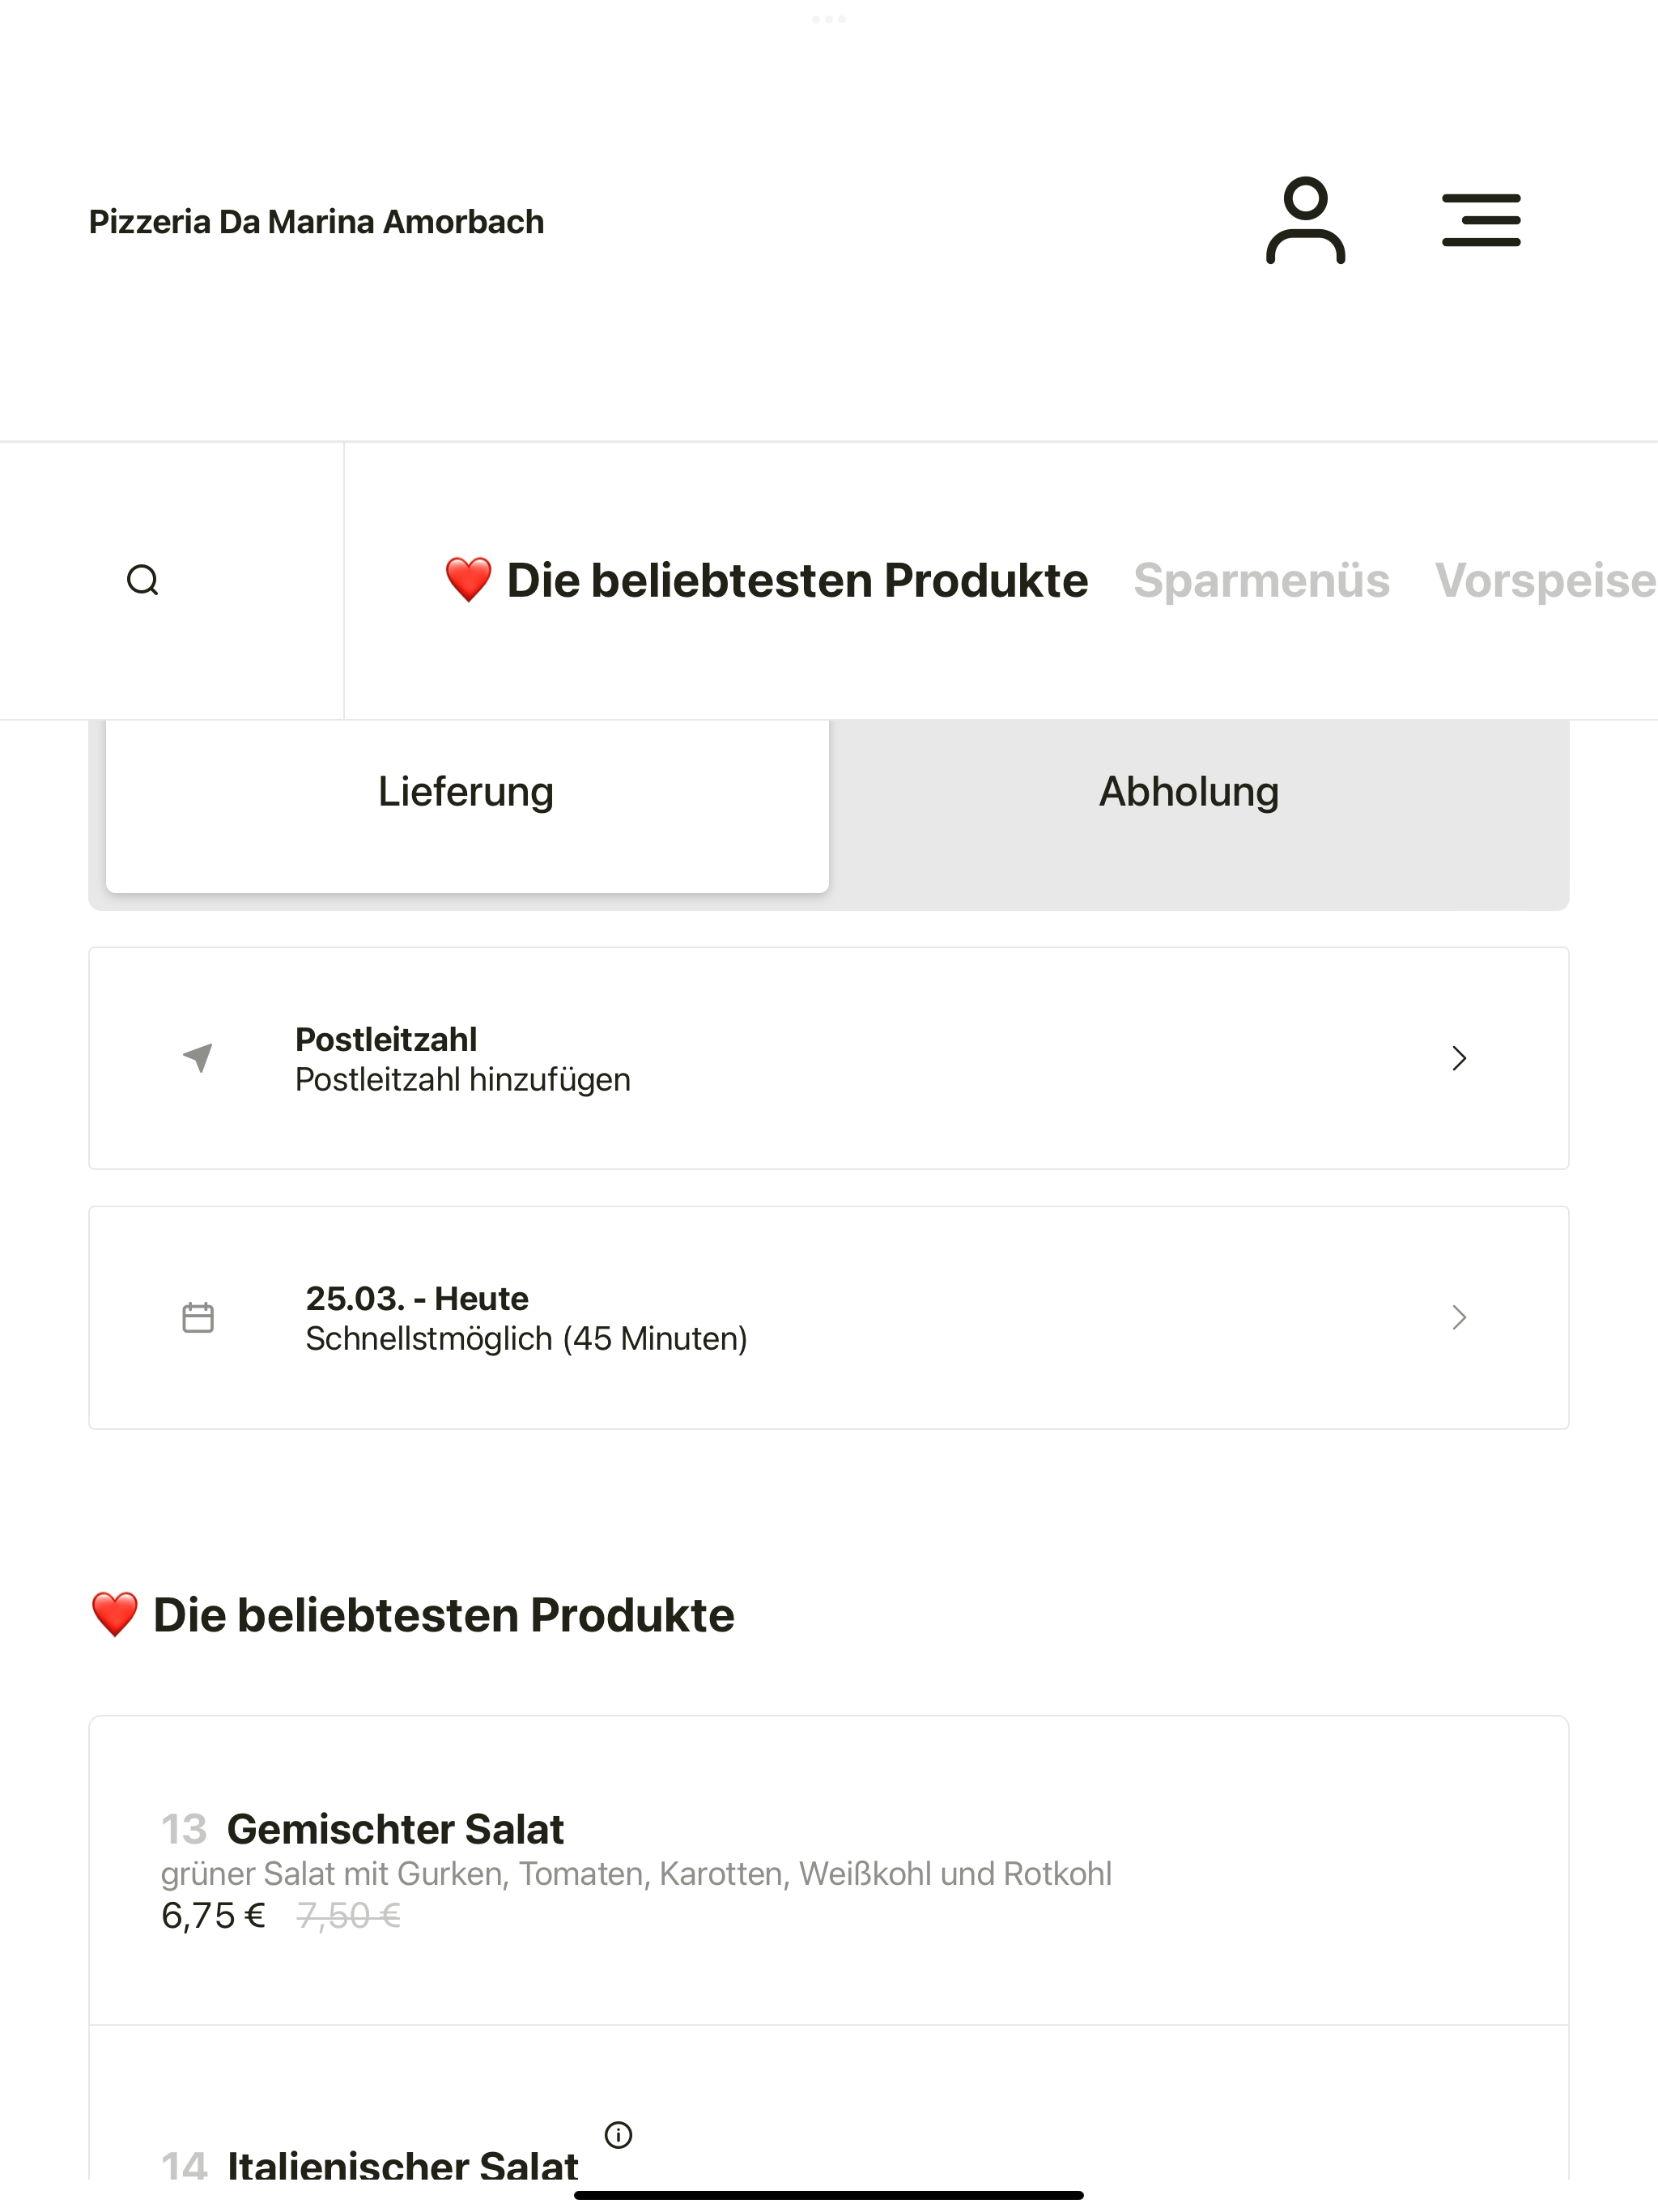
Task: Open Pizzeria Da Marina Amorbach home link
Action: point(316,221)
